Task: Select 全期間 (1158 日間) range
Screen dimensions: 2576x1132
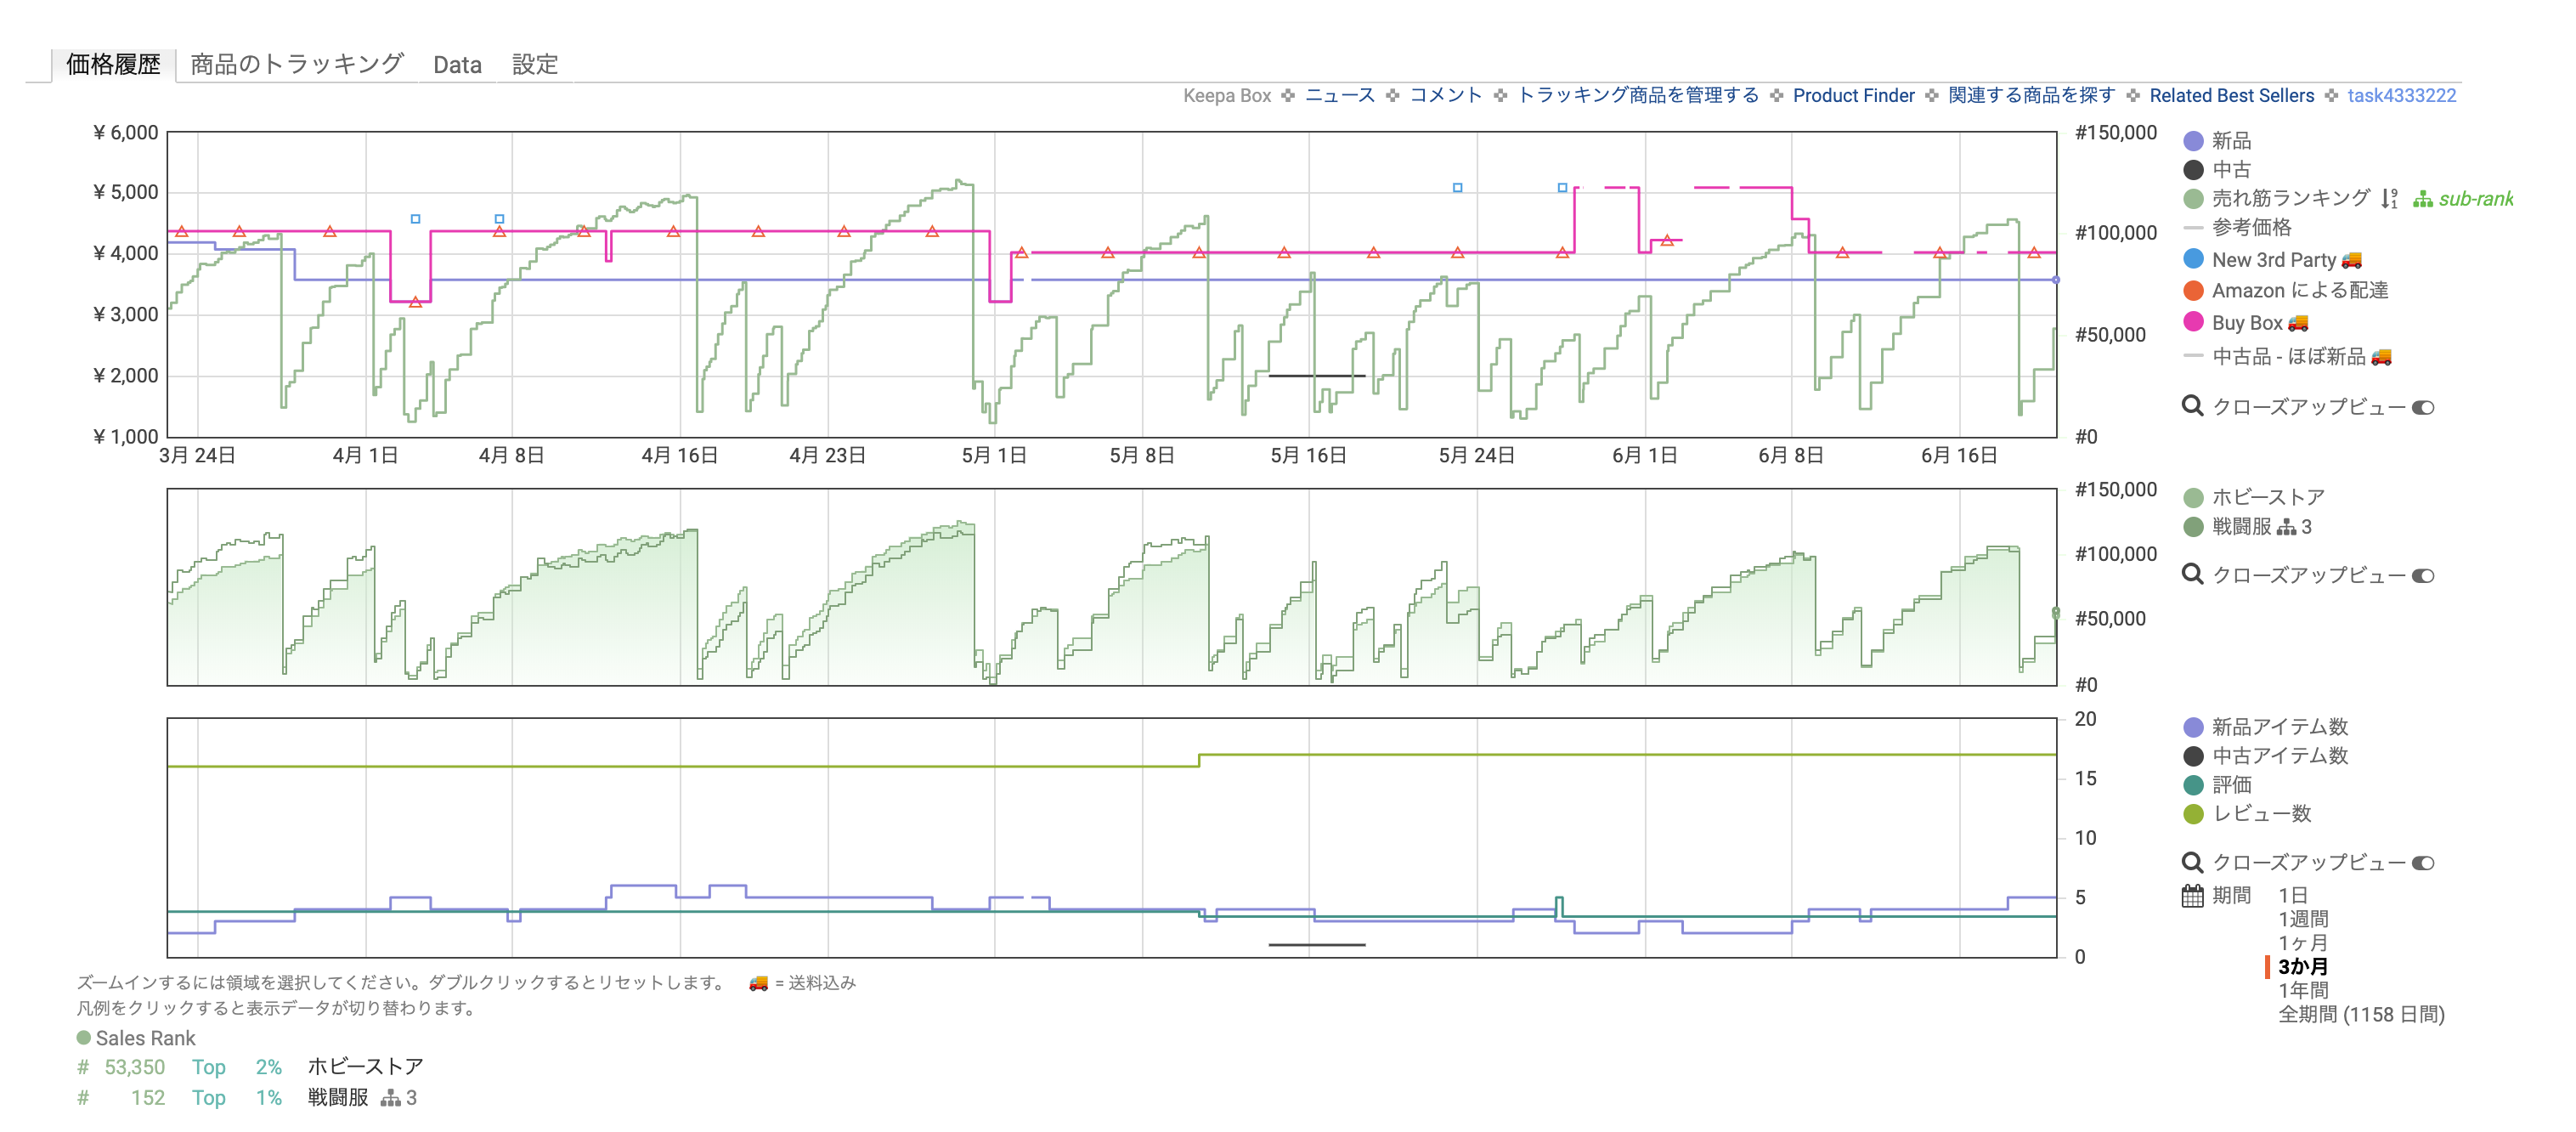Action: point(2360,1015)
